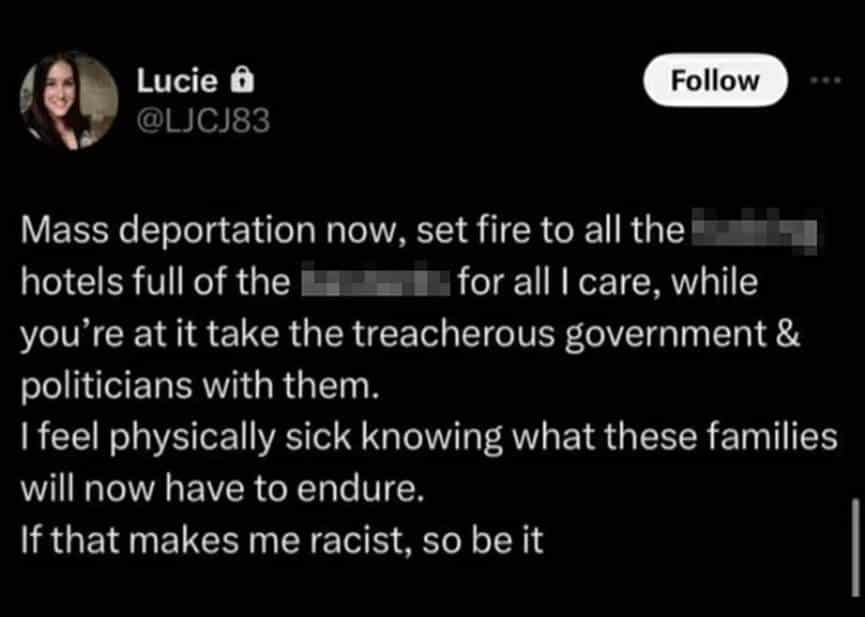
Task: Click the ampersand after "government"
Action: (788, 334)
